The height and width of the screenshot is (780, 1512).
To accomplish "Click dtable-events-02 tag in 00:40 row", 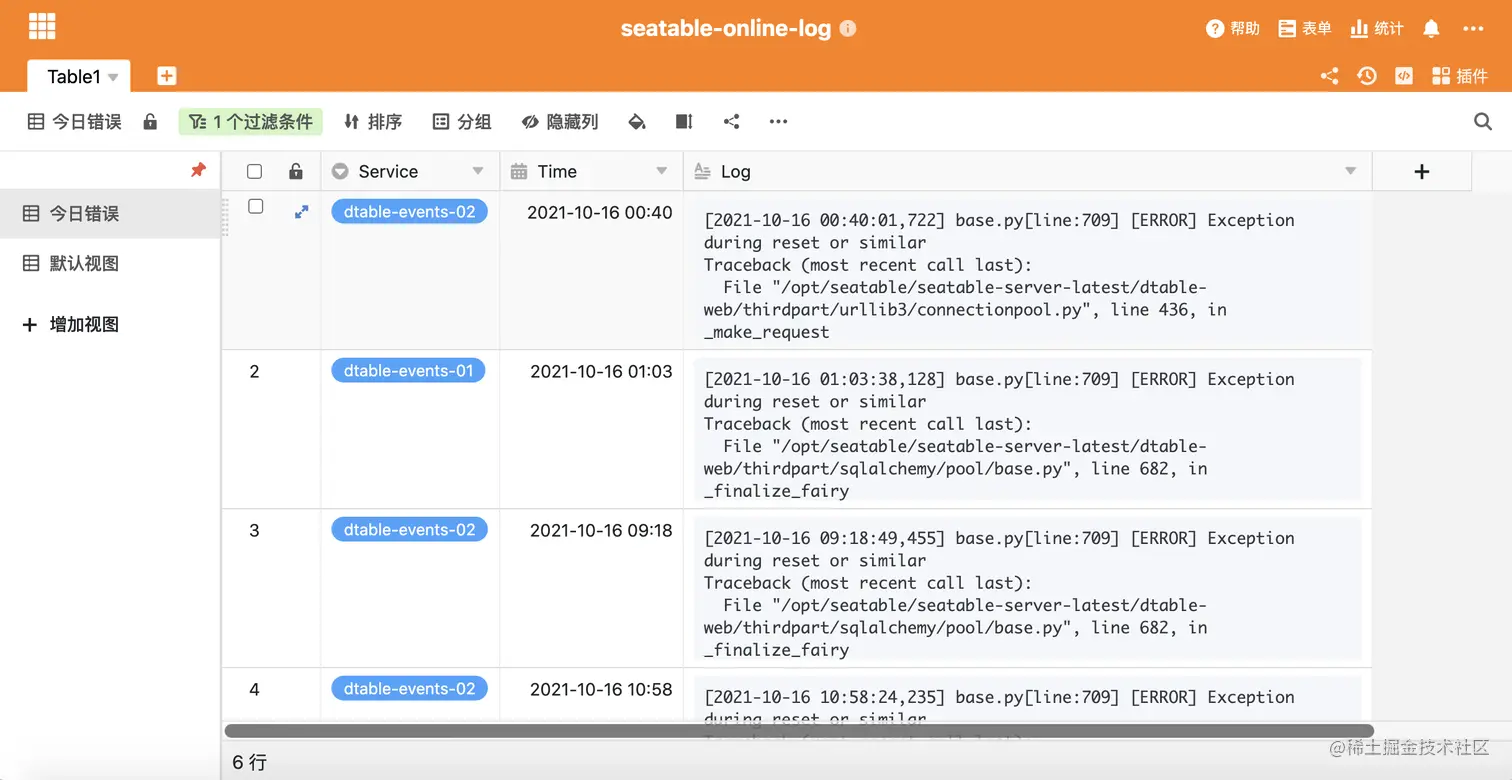I will coord(409,212).
